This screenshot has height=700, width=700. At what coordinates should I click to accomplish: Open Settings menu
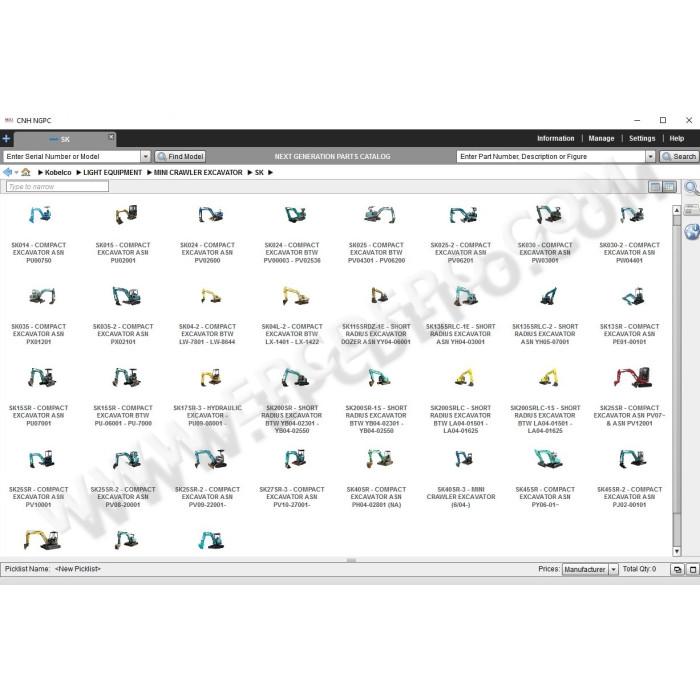point(642,138)
